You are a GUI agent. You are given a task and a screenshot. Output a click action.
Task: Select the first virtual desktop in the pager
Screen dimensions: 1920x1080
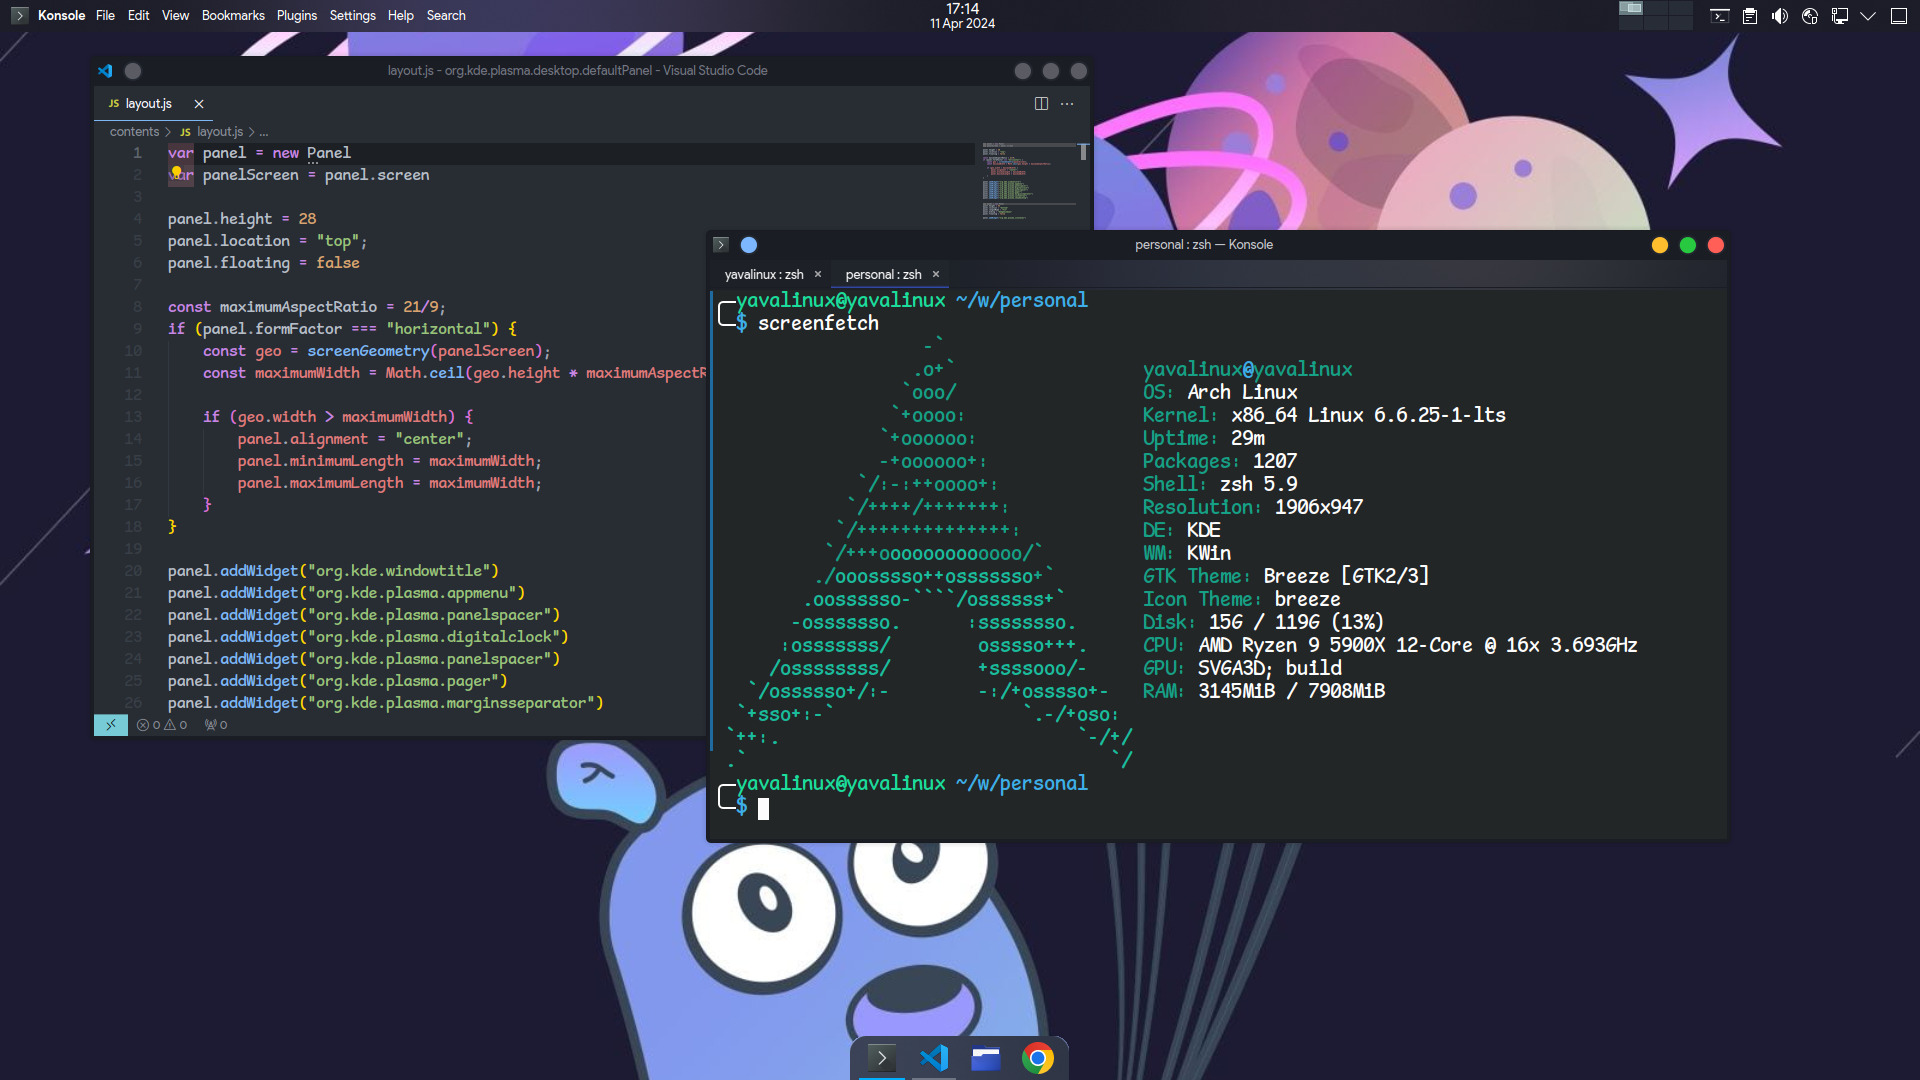(1631, 9)
